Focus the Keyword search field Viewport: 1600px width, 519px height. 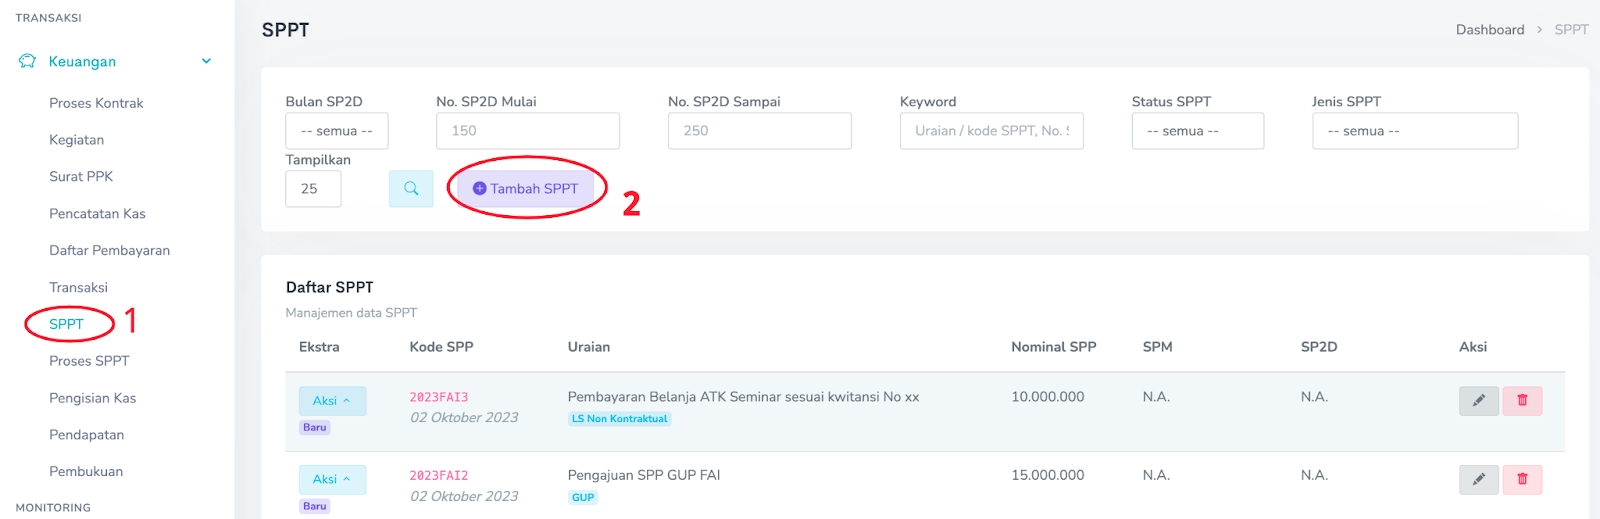pyautogui.click(x=991, y=131)
